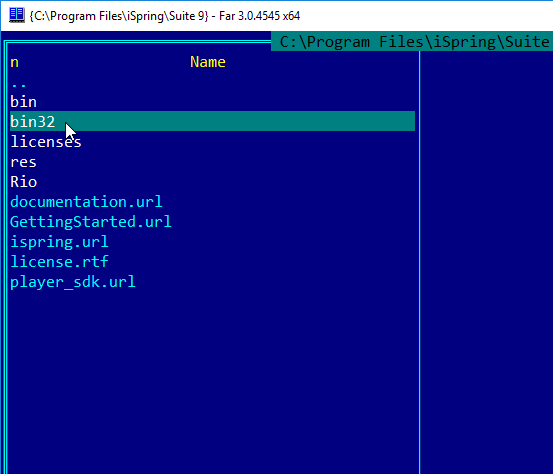Click the panel's left double border
Screen dimensions: 553x474
pos(5,257)
